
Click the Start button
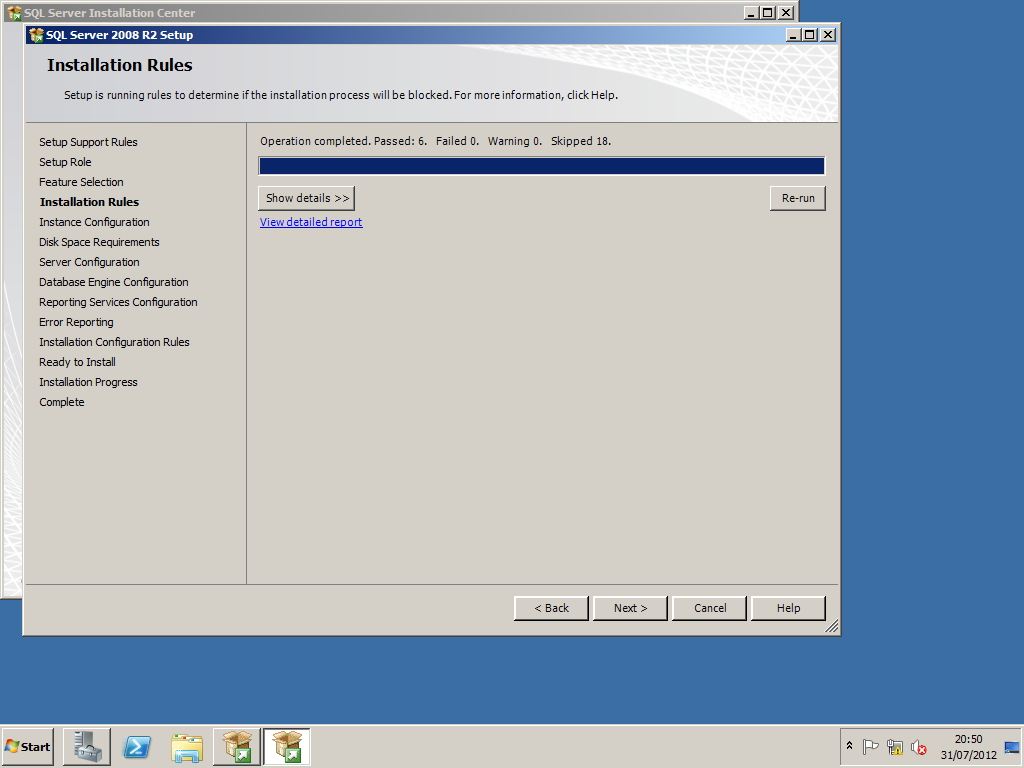click(27, 746)
